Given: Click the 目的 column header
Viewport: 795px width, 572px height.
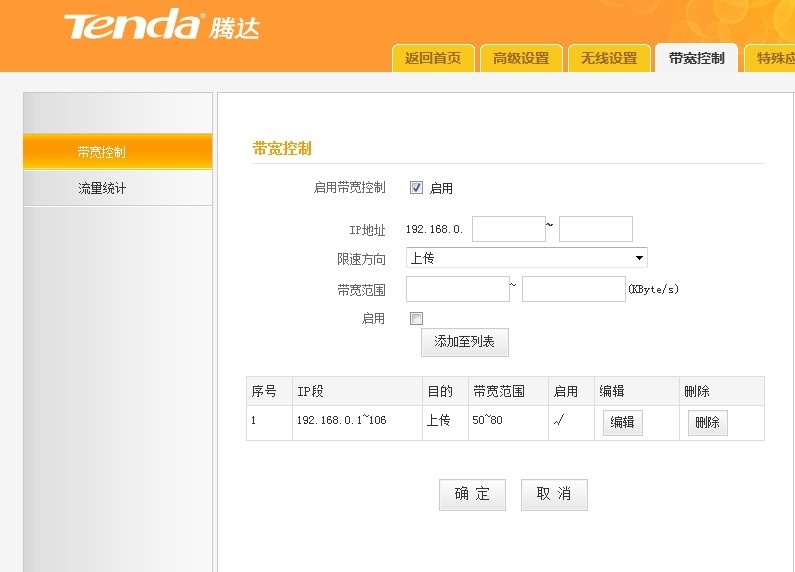Looking at the screenshot, I should [445, 391].
